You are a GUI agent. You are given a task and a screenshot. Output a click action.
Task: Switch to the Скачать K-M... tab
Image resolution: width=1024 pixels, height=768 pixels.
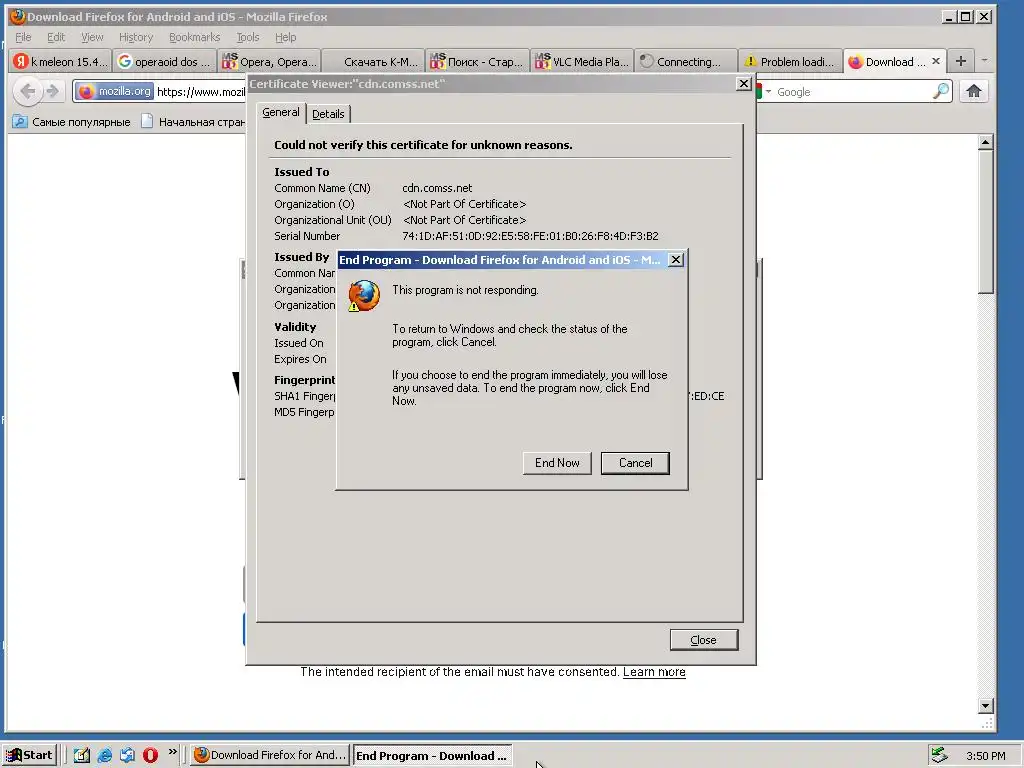373,61
